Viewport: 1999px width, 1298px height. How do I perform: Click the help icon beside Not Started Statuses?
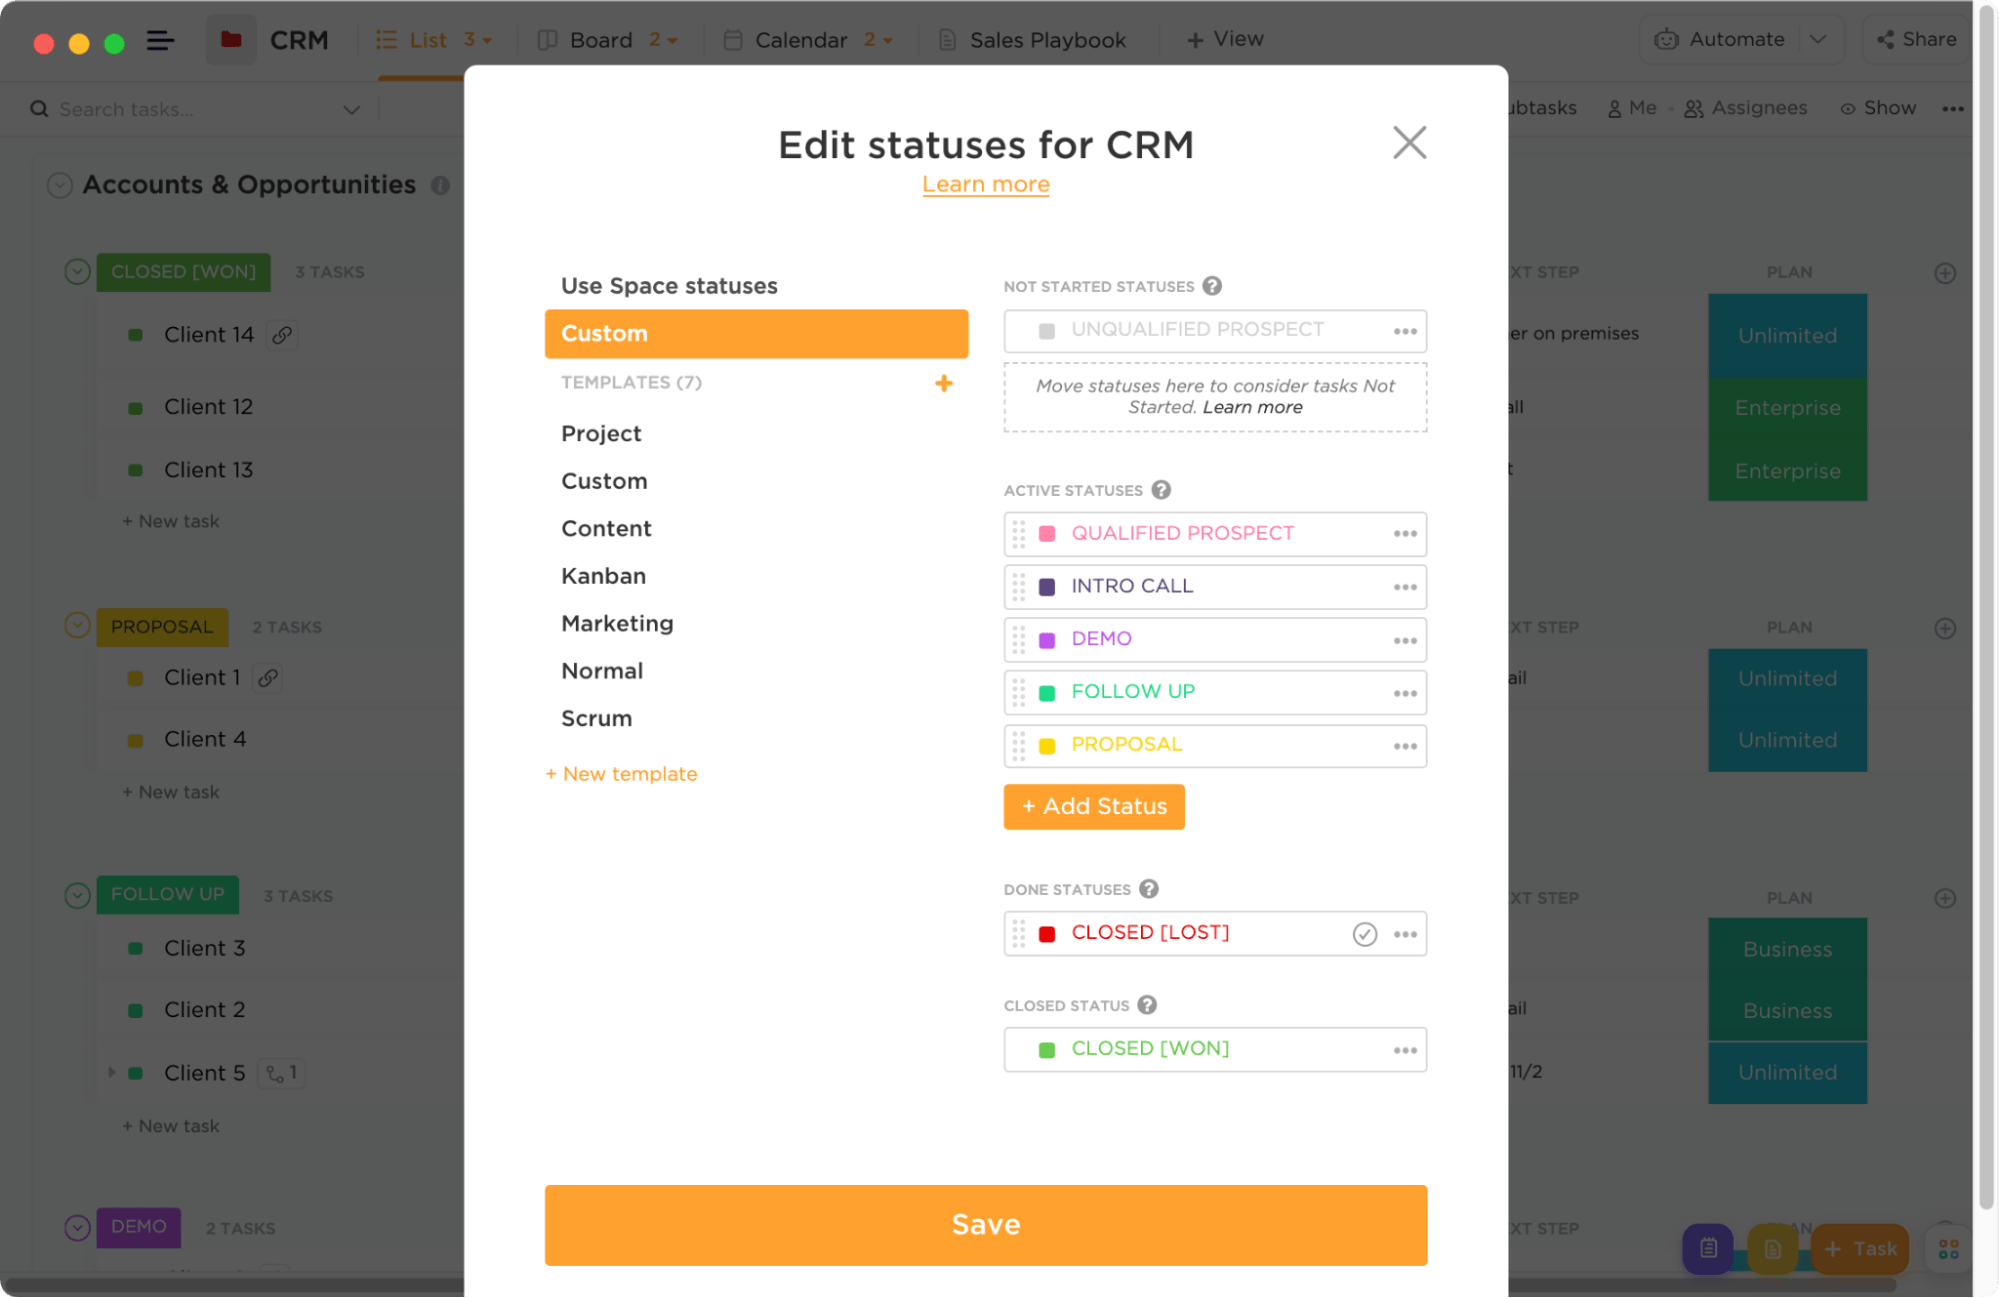pyautogui.click(x=1212, y=286)
